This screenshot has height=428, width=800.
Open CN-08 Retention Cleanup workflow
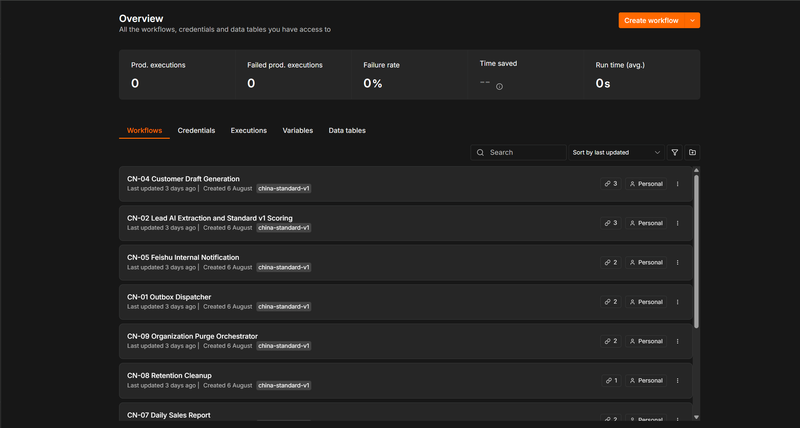point(405,381)
